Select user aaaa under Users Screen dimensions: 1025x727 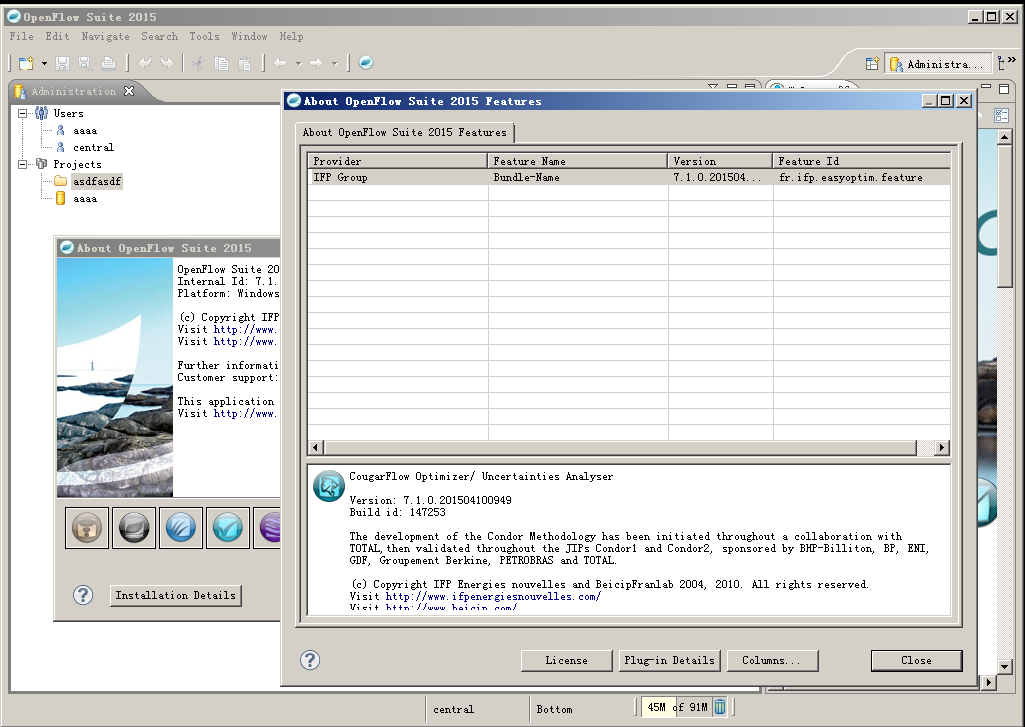(85, 131)
